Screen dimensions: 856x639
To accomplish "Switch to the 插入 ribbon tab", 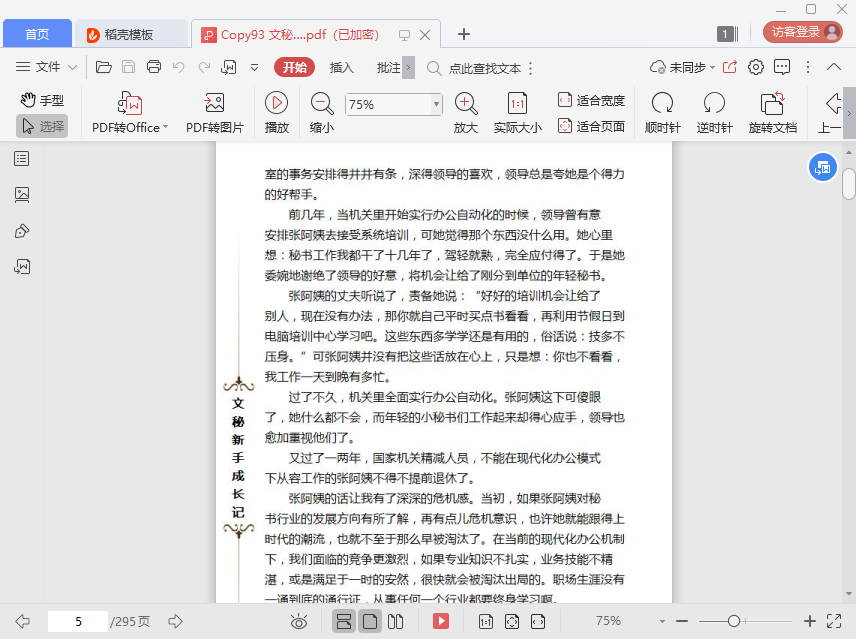I will pos(342,67).
